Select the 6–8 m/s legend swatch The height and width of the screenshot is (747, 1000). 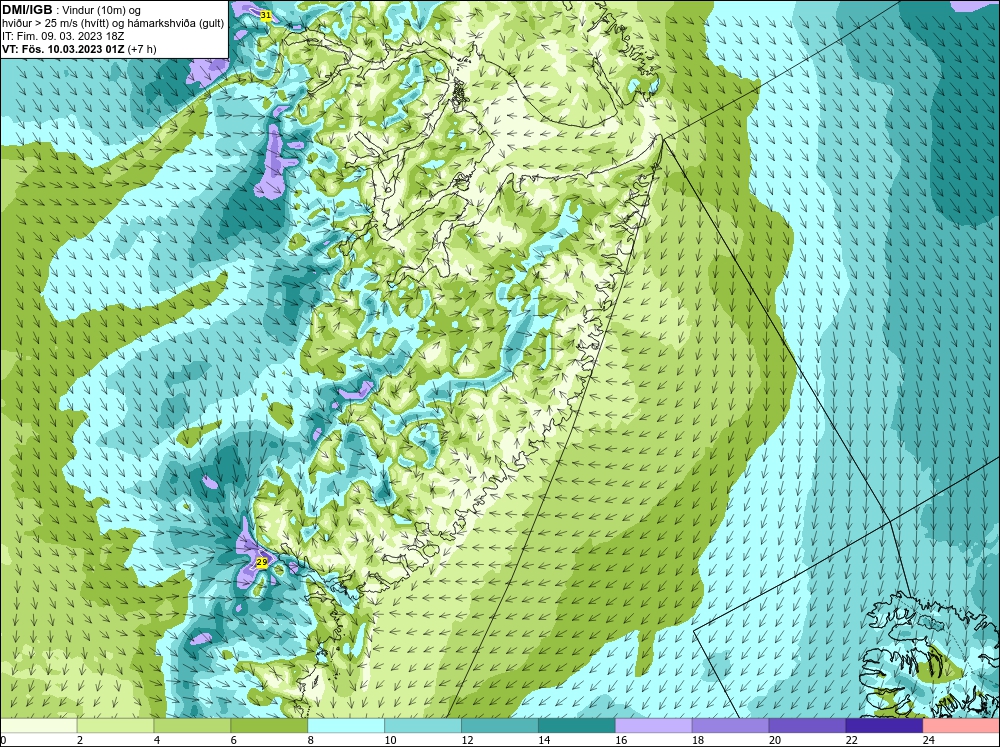click(x=269, y=726)
